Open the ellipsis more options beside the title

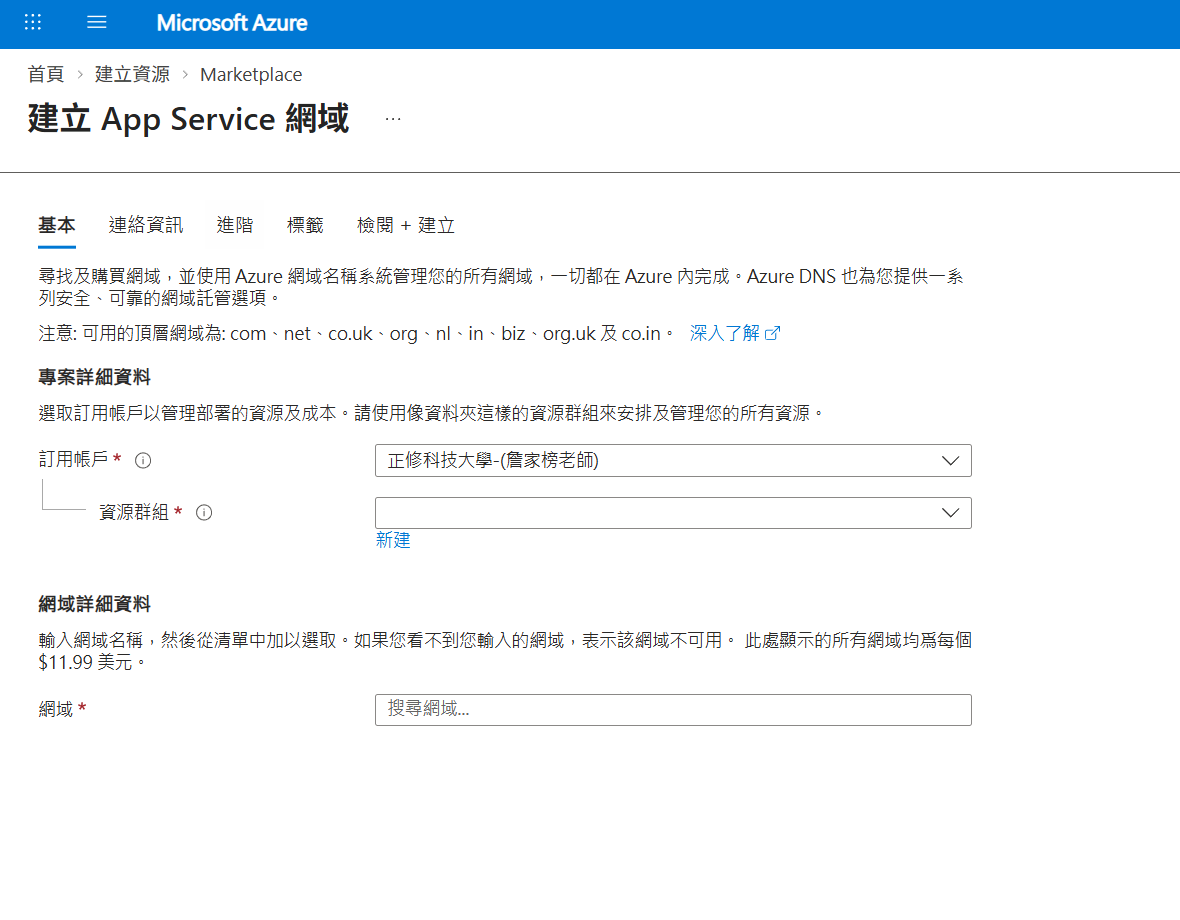click(393, 119)
